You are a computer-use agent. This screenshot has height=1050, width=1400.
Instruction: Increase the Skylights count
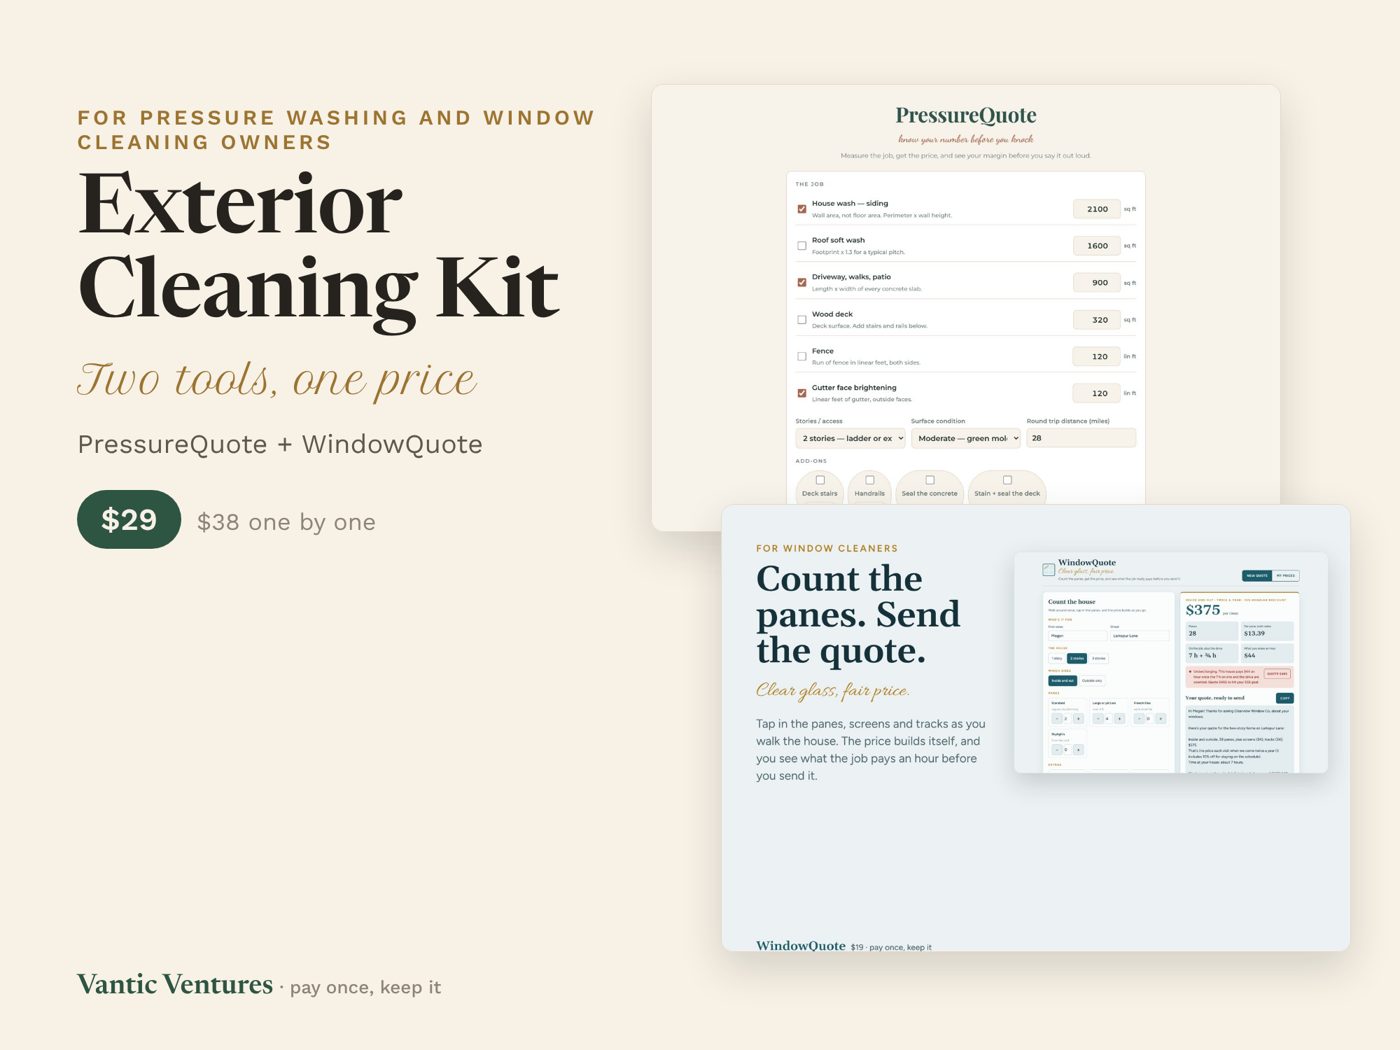pyautogui.click(x=1078, y=750)
